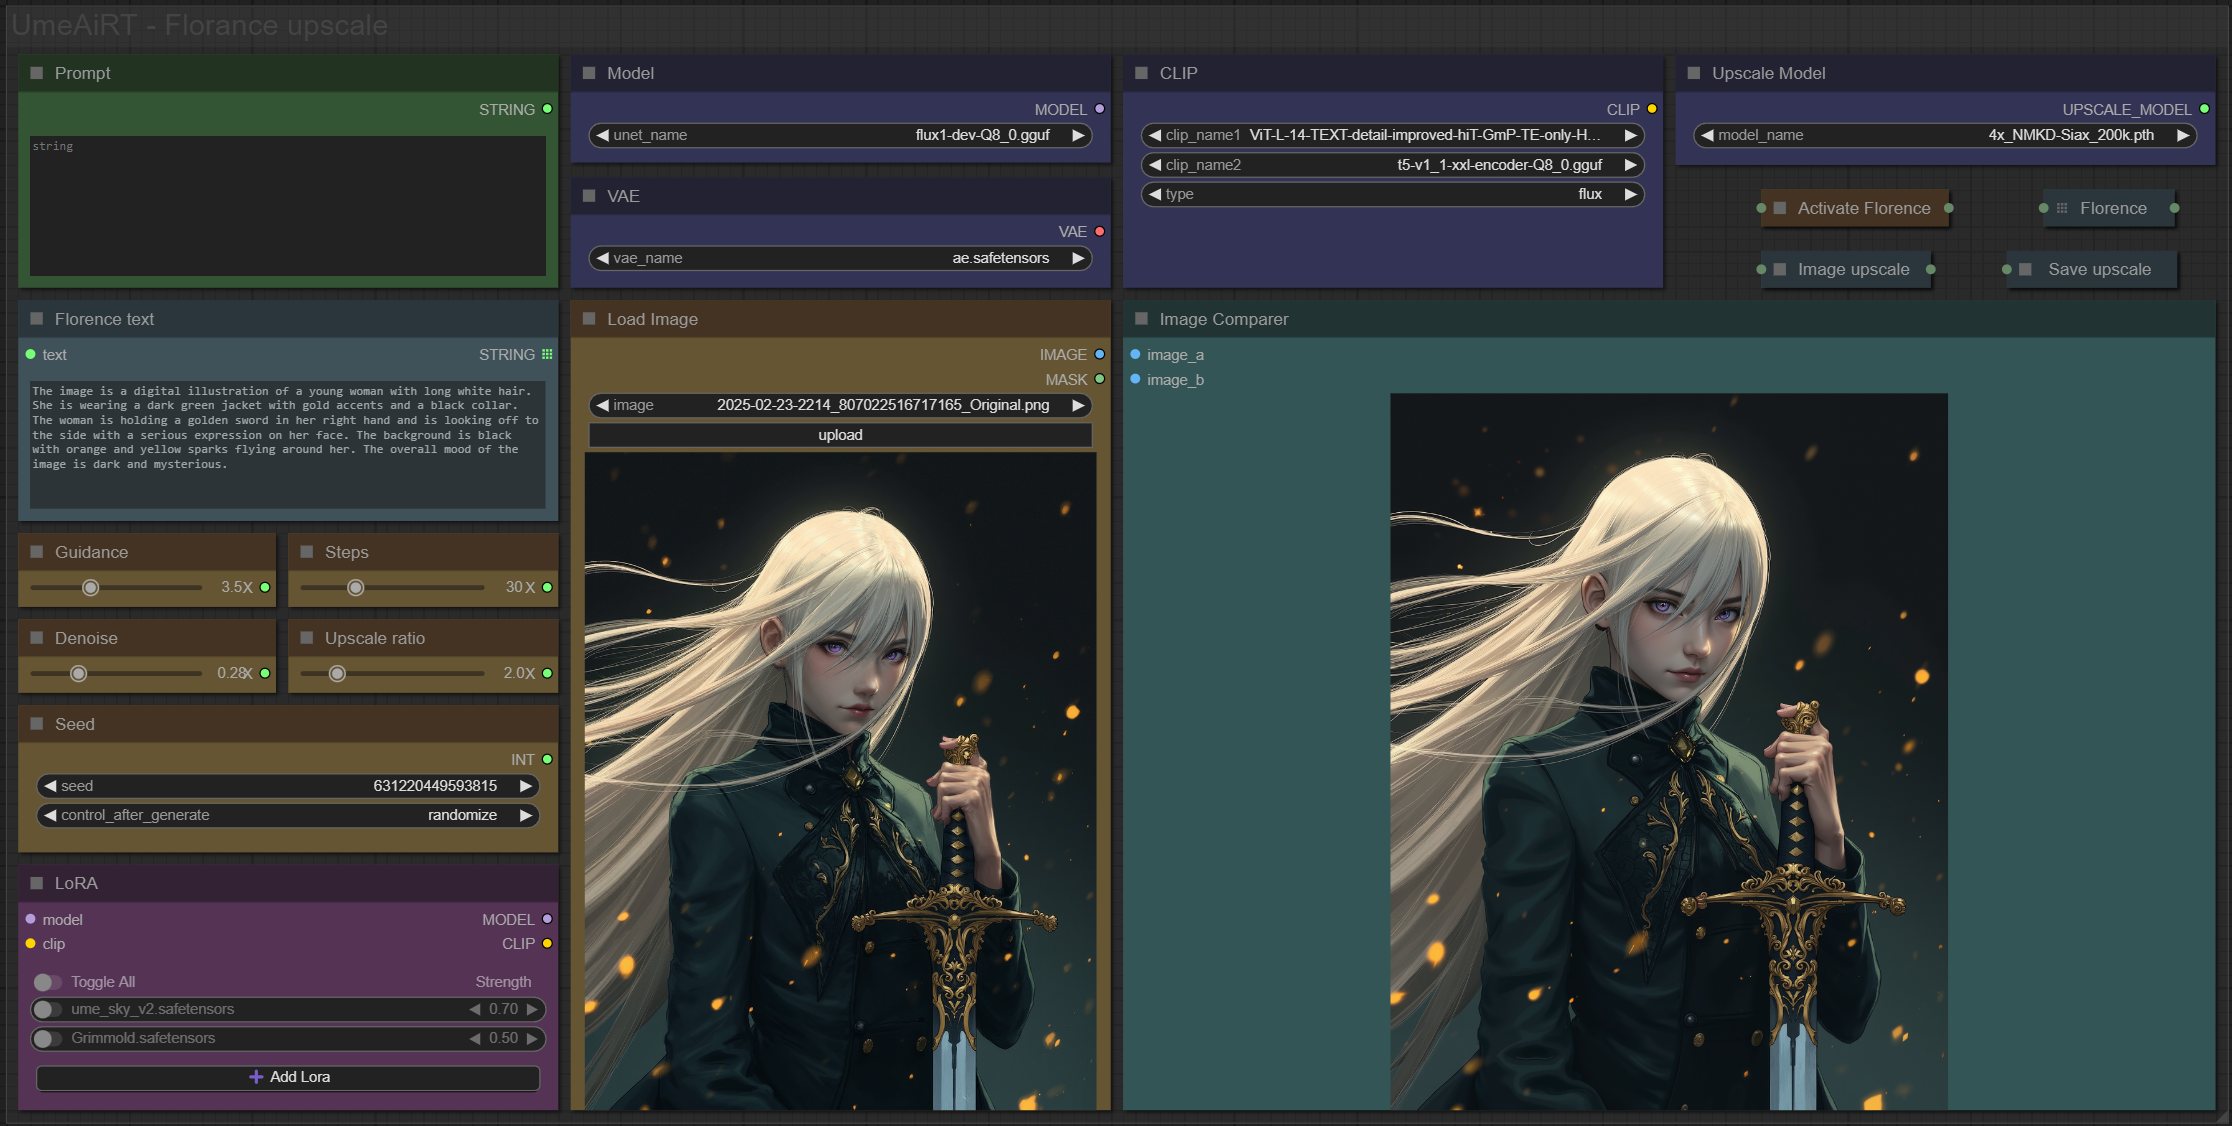Select the Upscale Model node header
2232x1126 pixels.
coord(1768,73)
